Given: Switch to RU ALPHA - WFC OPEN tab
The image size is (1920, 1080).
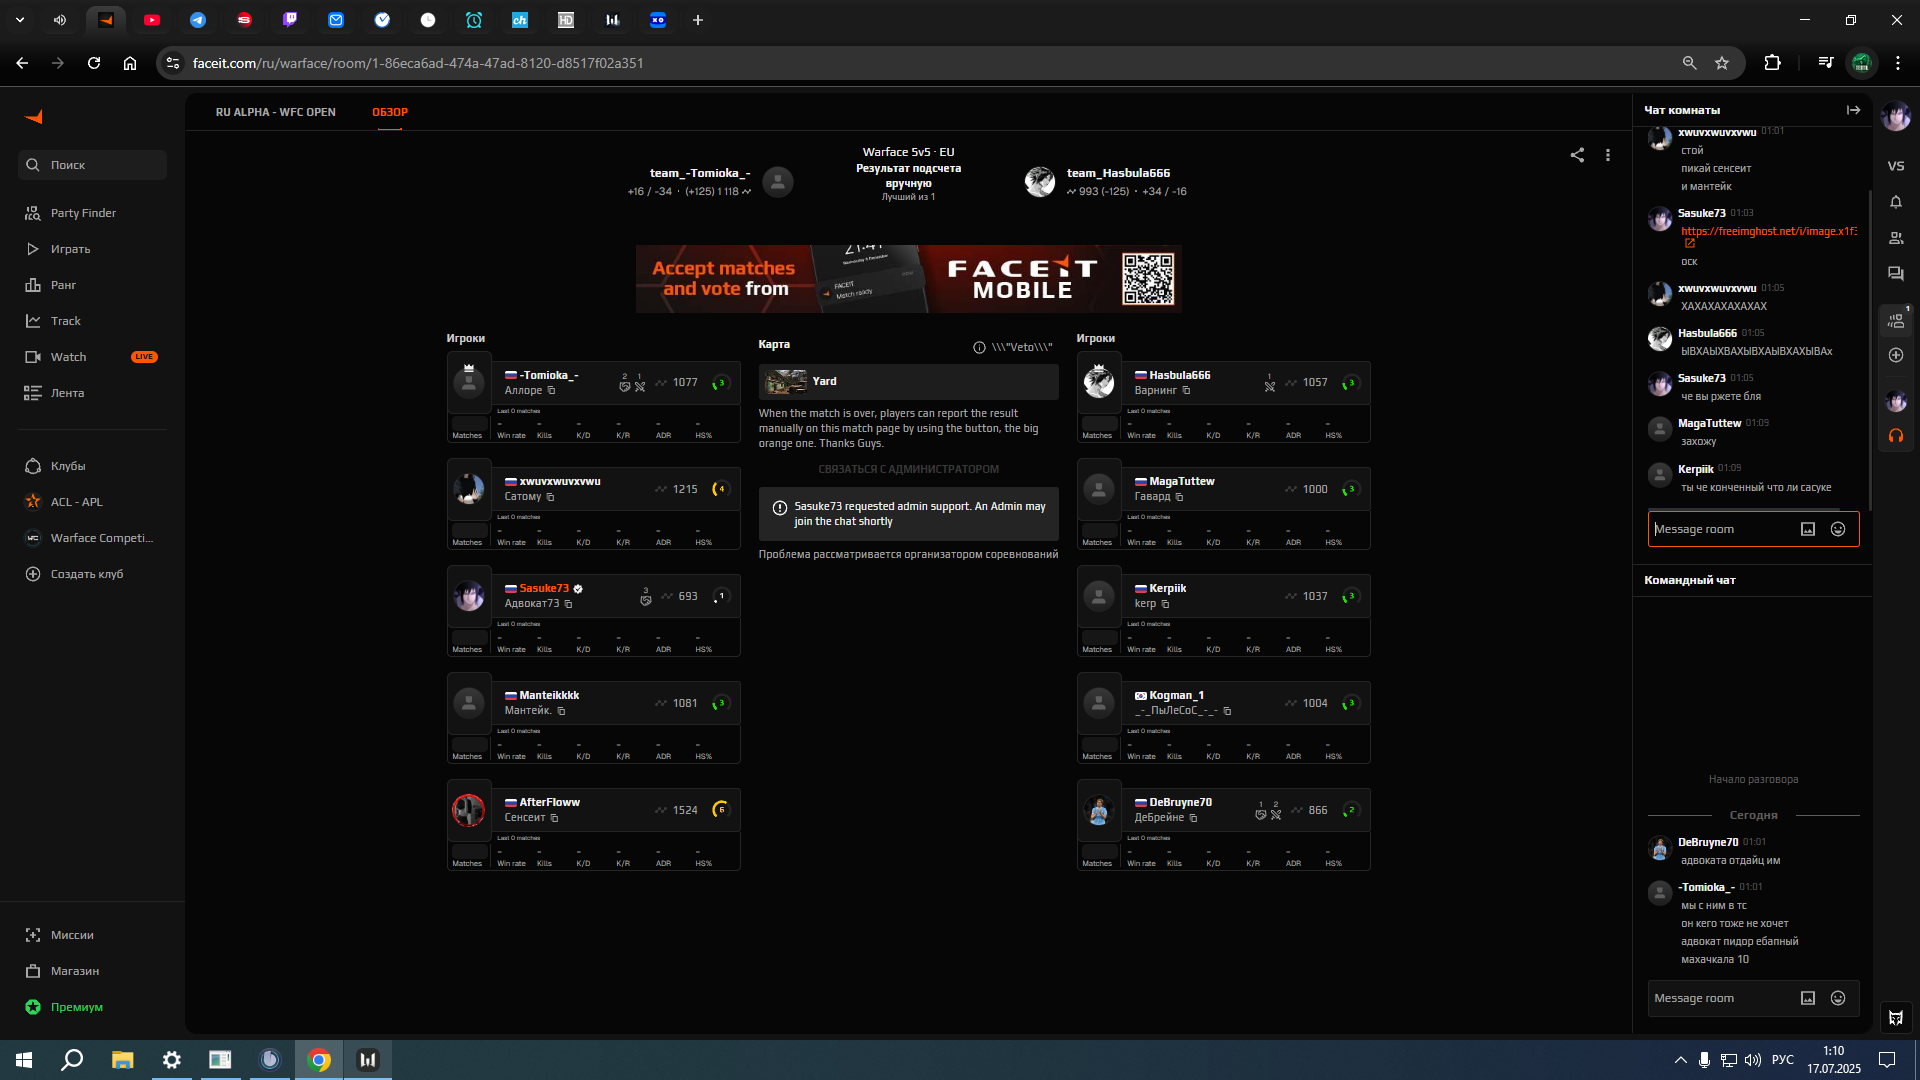Looking at the screenshot, I should (275, 112).
